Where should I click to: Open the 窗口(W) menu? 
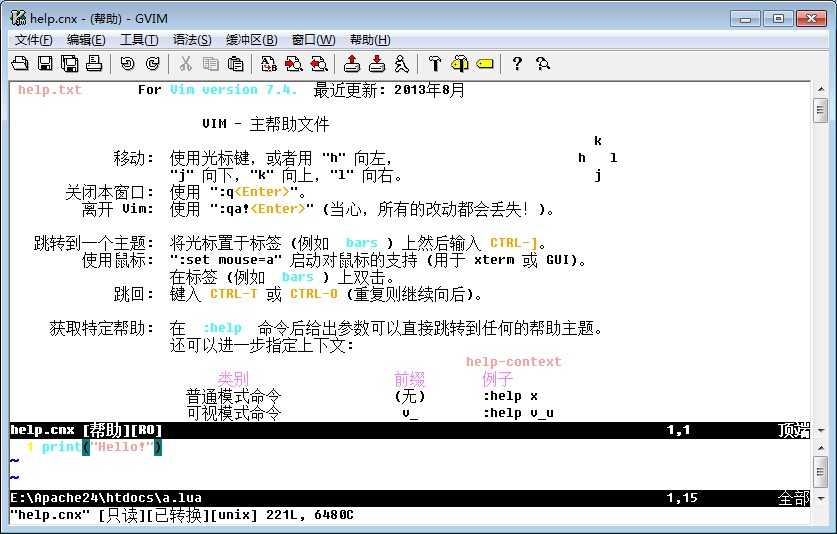pos(313,40)
